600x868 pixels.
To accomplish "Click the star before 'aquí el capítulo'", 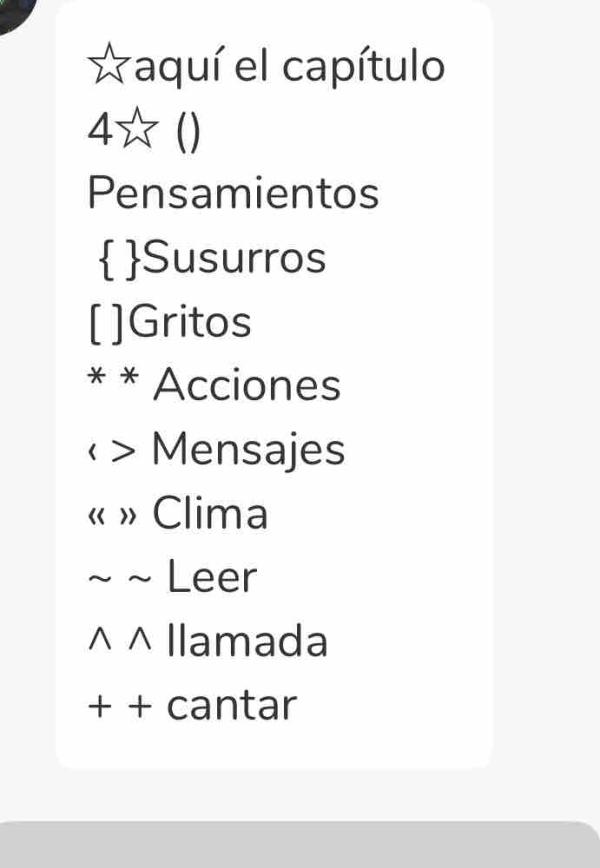I will 110,64.
